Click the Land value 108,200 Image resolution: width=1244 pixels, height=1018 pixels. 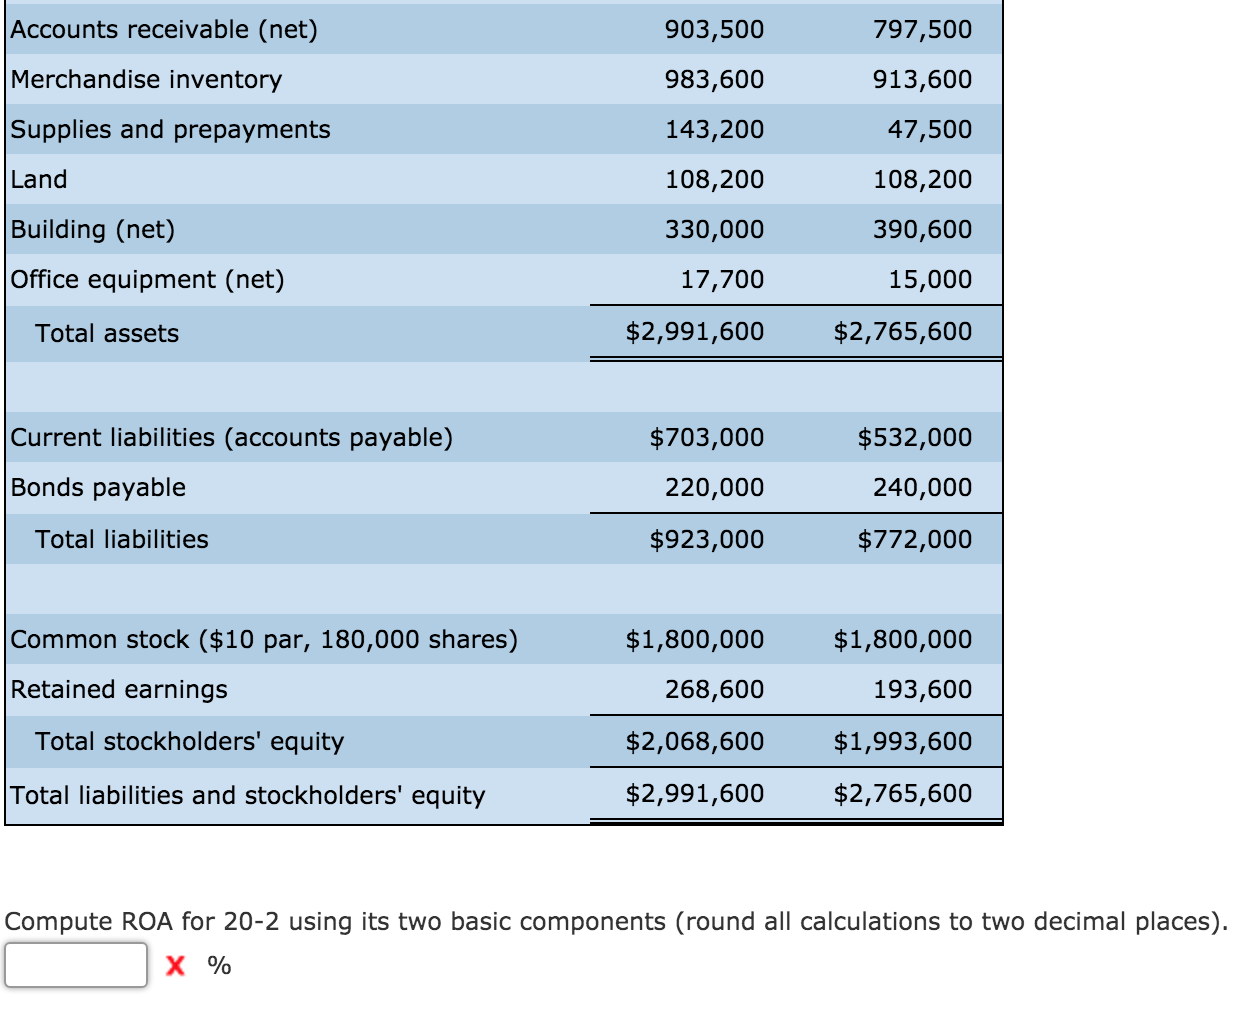click(717, 179)
